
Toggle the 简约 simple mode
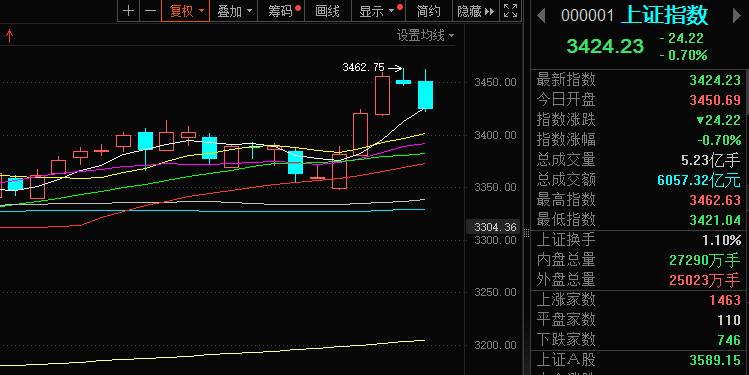[x=428, y=11]
